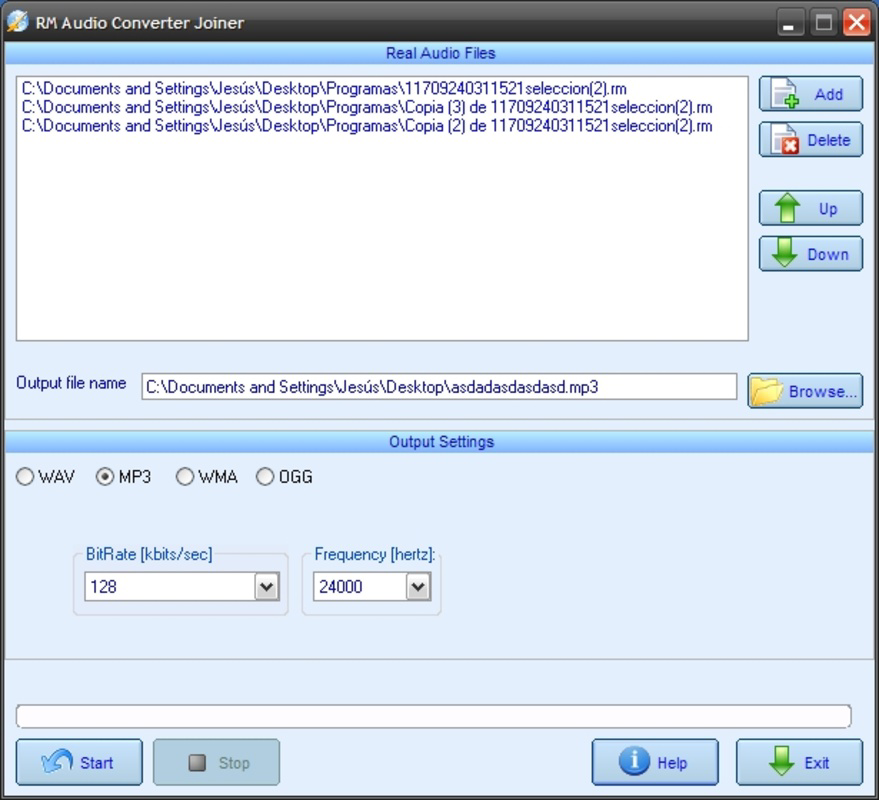The width and height of the screenshot is (879, 800).
Task: Click the conversion progress bar
Action: pyautogui.click(x=434, y=716)
